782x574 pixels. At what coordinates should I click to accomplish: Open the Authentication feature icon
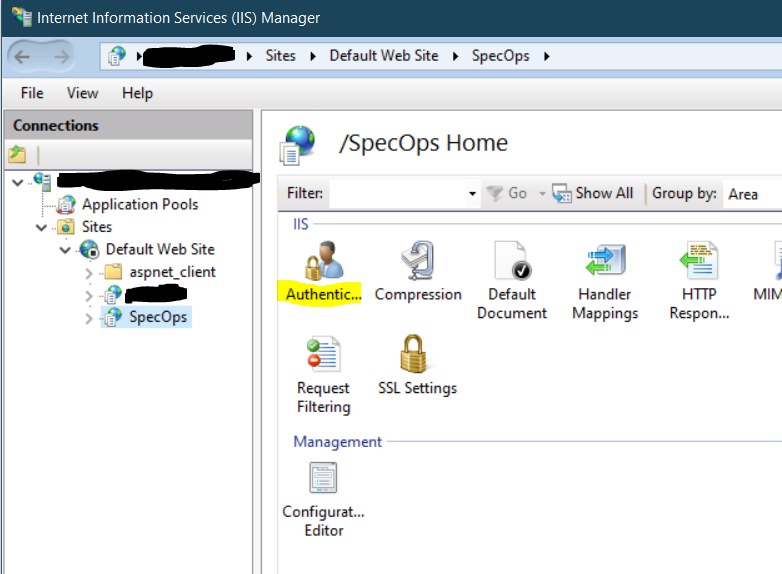pyautogui.click(x=323, y=260)
